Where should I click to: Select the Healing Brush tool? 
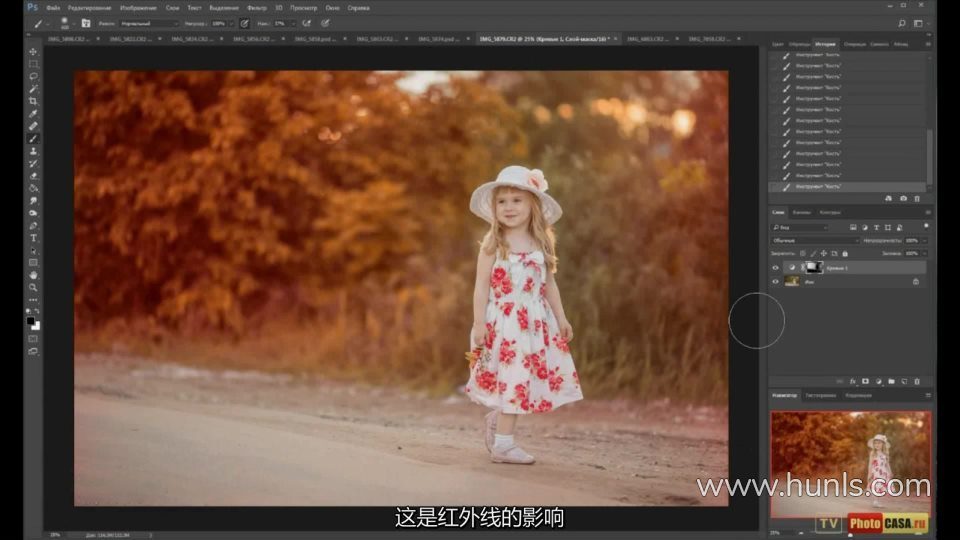(x=33, y=126)
